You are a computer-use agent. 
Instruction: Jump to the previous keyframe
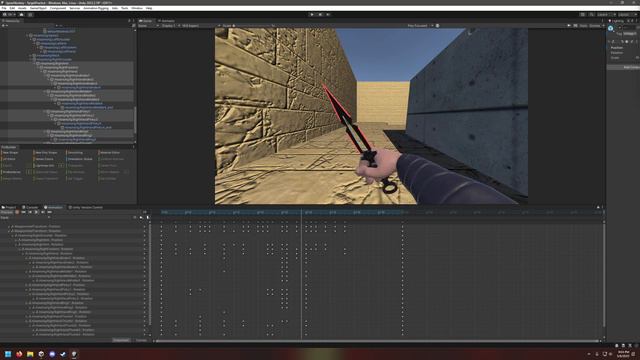pyautogui.click(x=30, y=212)
